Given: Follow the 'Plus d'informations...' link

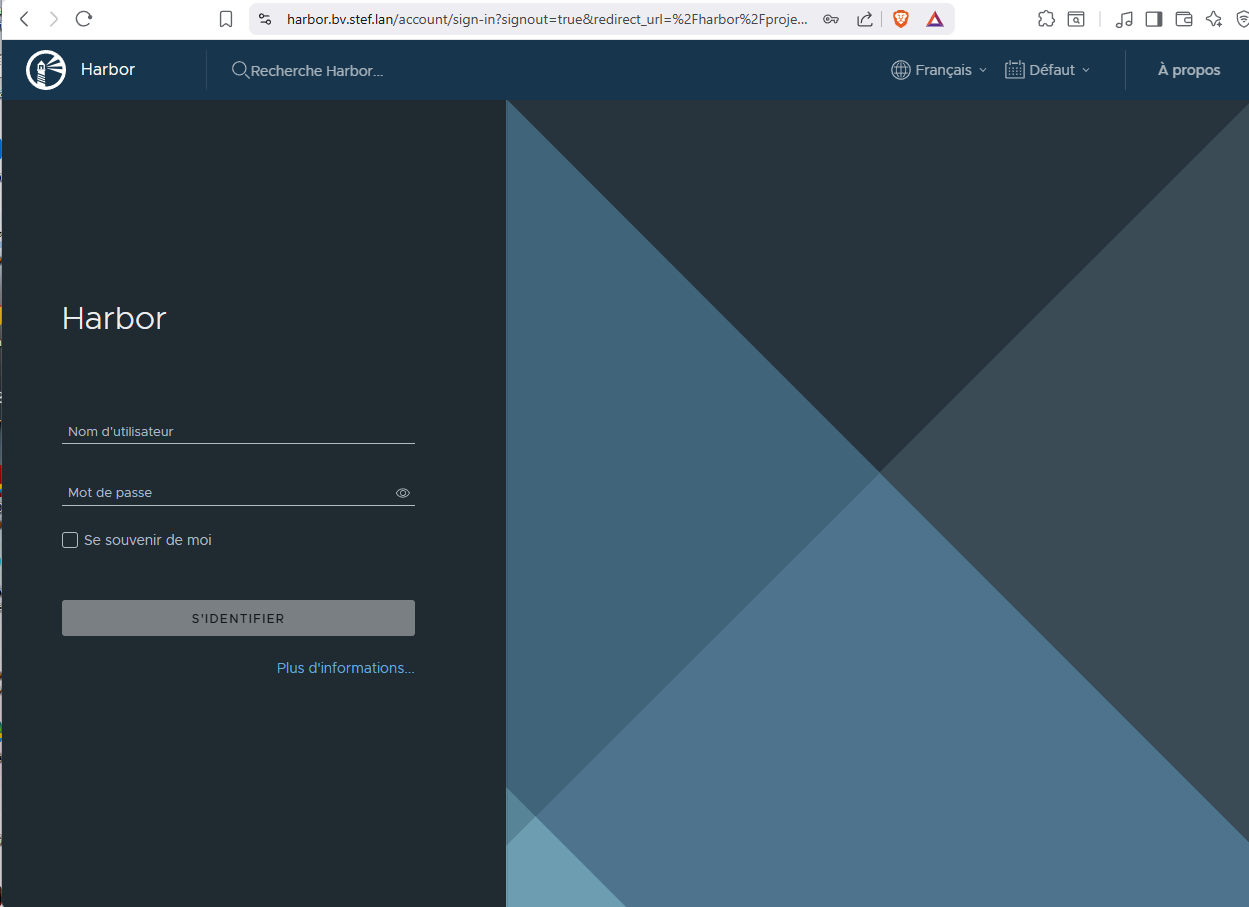Looking at the screenshot, I should [x=345, y=668].
